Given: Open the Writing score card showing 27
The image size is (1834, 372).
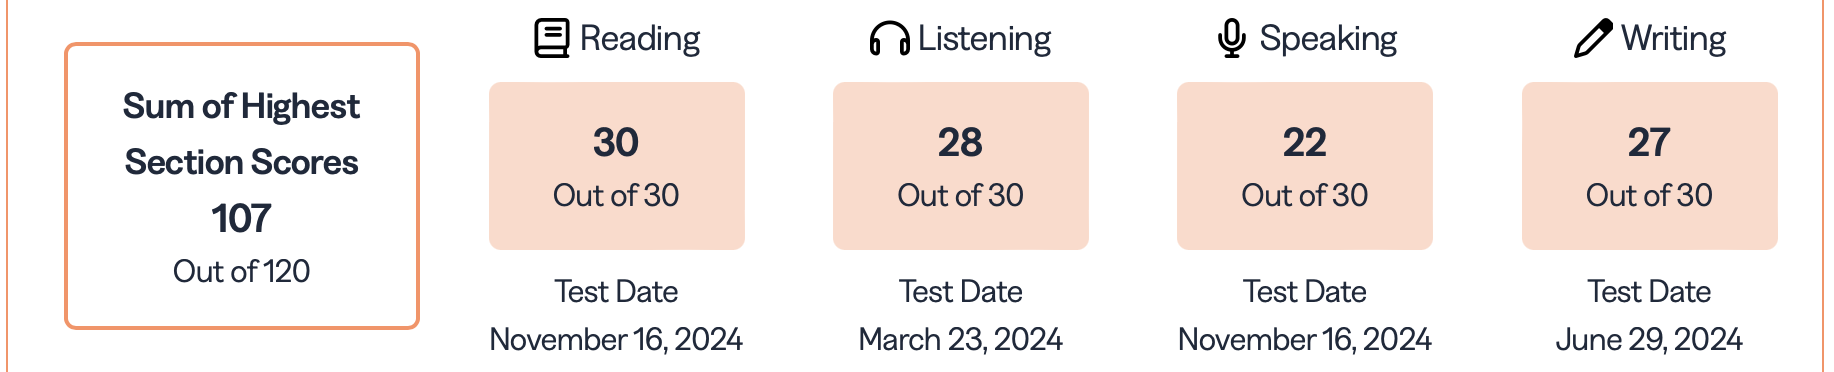Looking at the screenshot, I should click(x=1650, y=166).
